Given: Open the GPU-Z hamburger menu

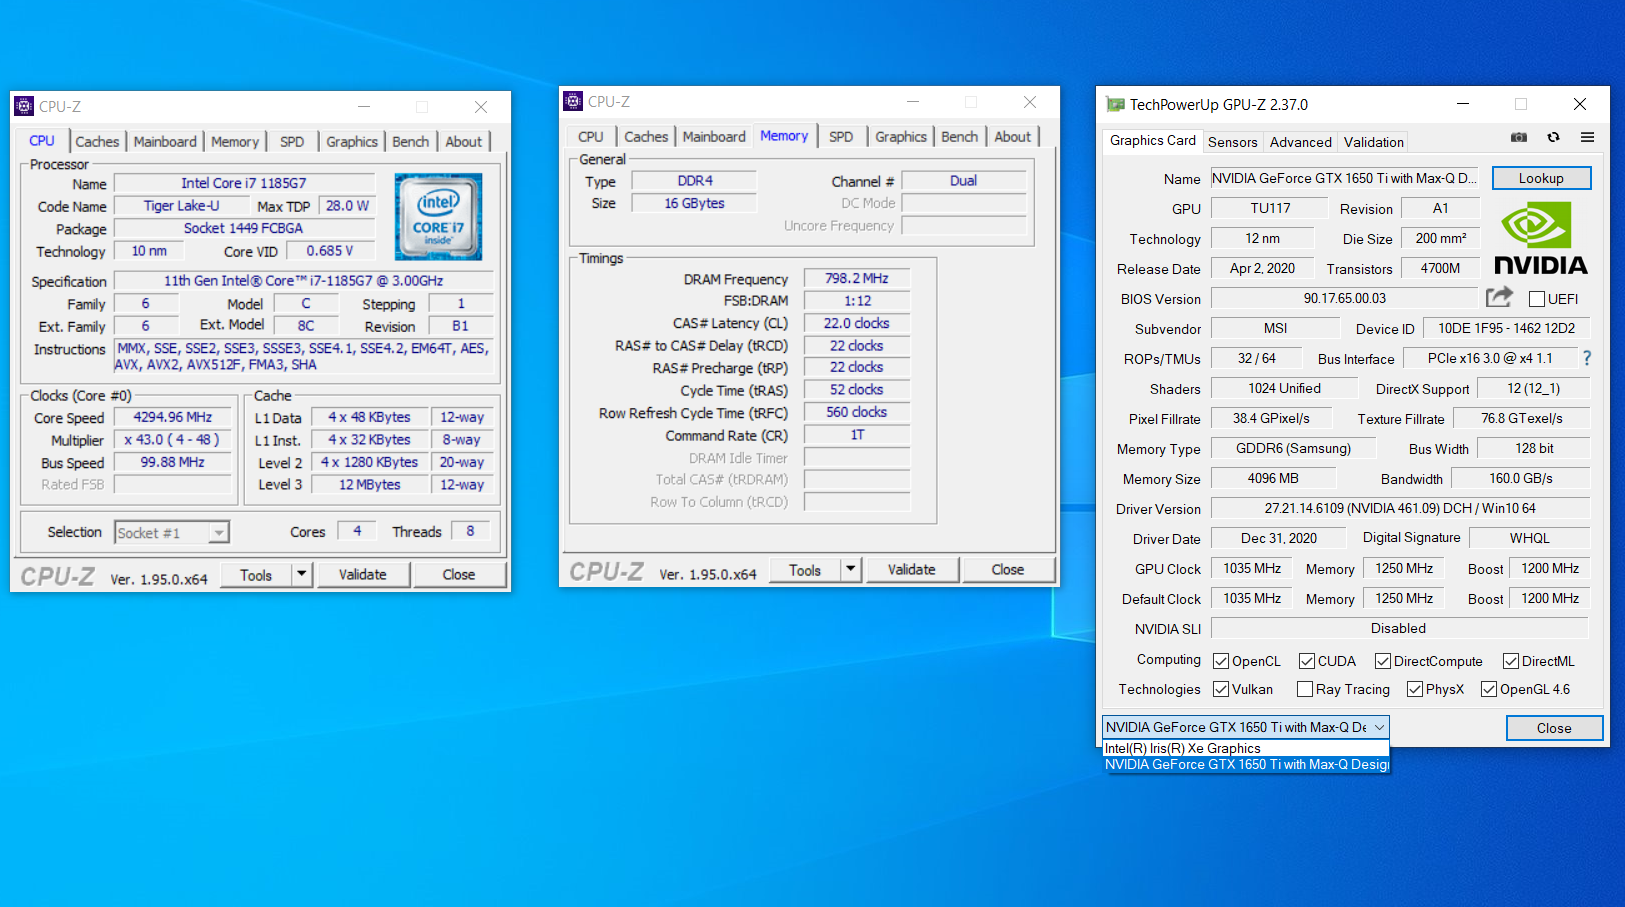Looking at the screenshot, I should tap(1587, 137).
